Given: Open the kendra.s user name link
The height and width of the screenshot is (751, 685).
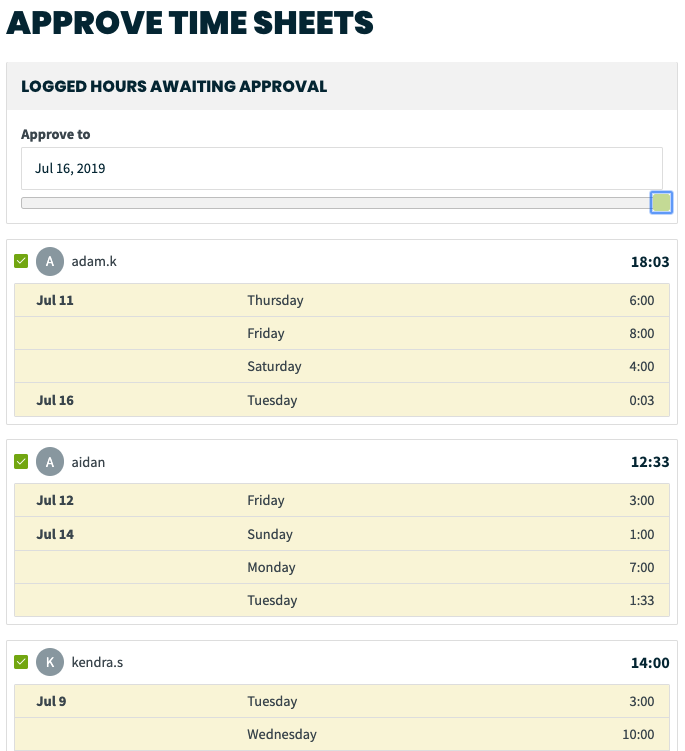Looking at the screenshot, I should [x=97, y=662].
